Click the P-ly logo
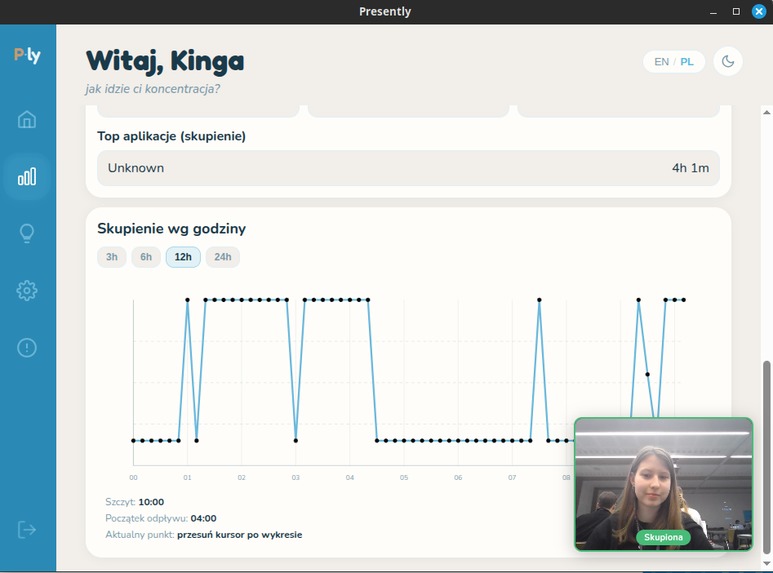The image size is (773, 573). coord(27,55)
